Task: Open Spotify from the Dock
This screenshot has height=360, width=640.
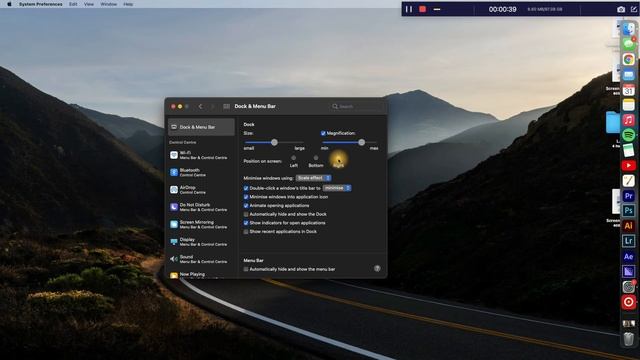Action: (x=629, y=135)
